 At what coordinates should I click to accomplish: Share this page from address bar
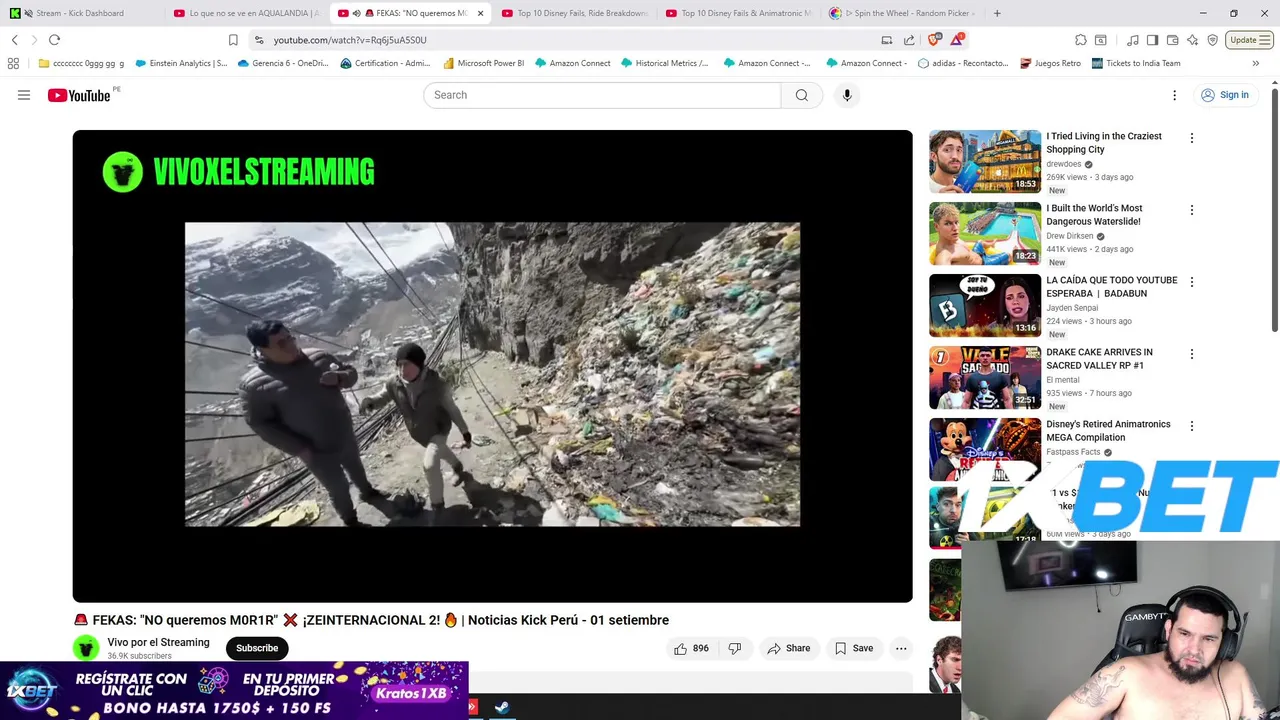click(909, 40)
